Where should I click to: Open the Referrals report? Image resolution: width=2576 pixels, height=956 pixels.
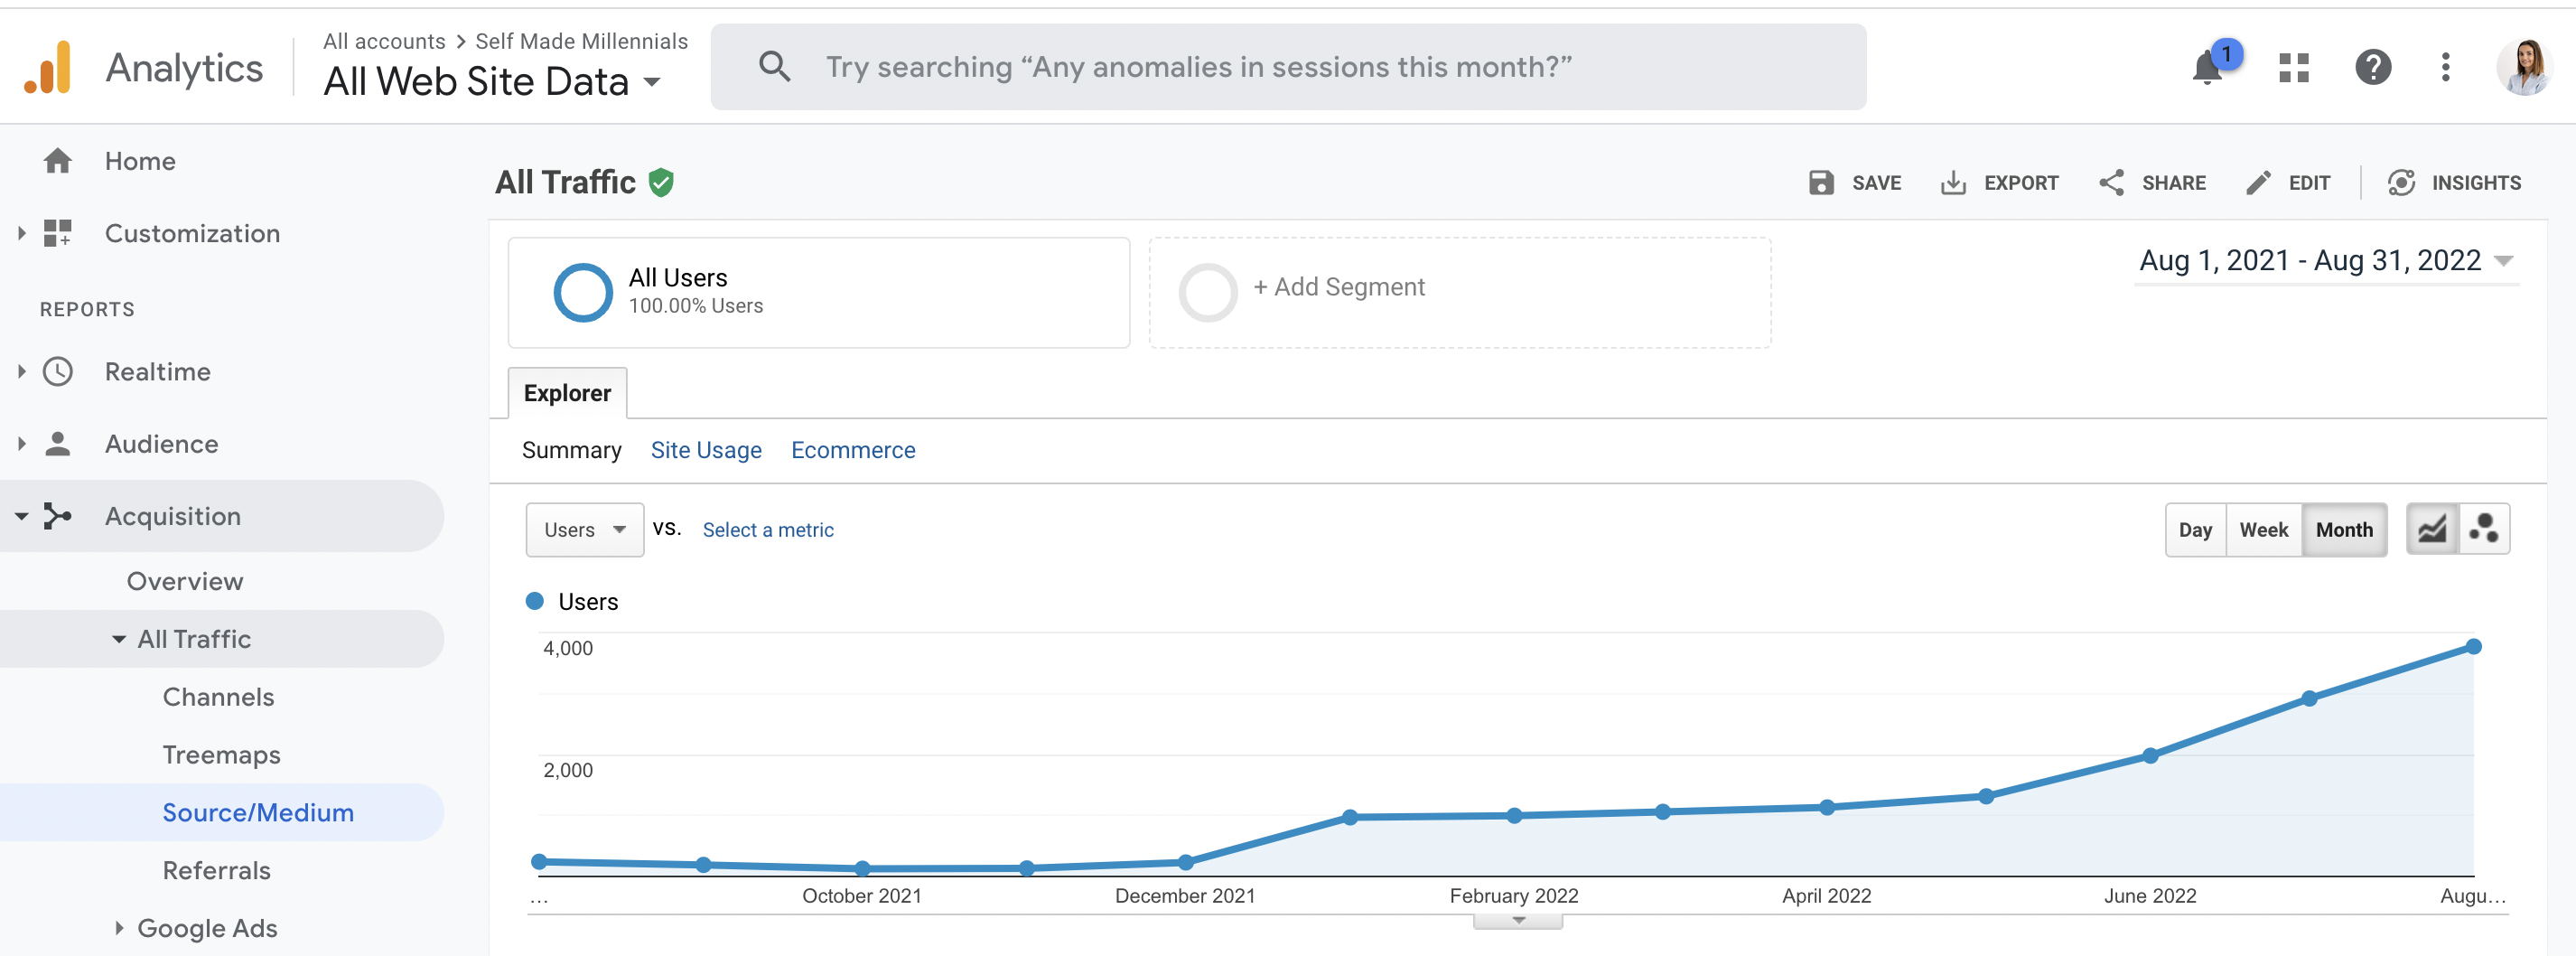click(x=216, y=870)
